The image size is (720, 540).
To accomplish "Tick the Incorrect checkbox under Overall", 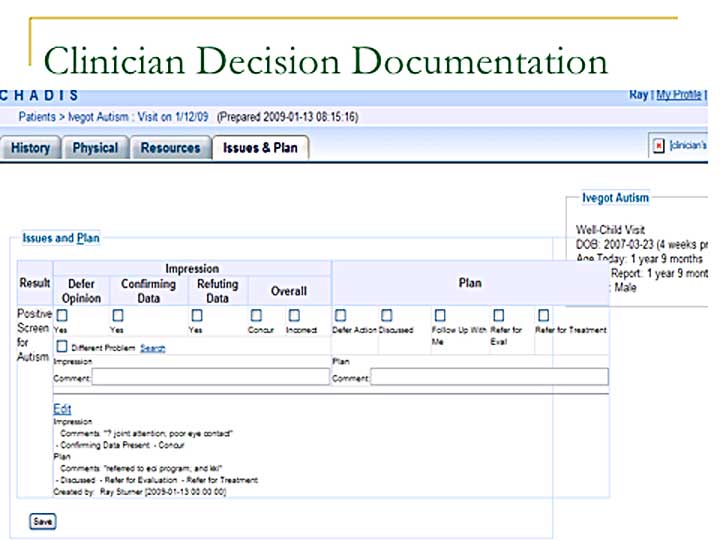I will pos(294,315).
